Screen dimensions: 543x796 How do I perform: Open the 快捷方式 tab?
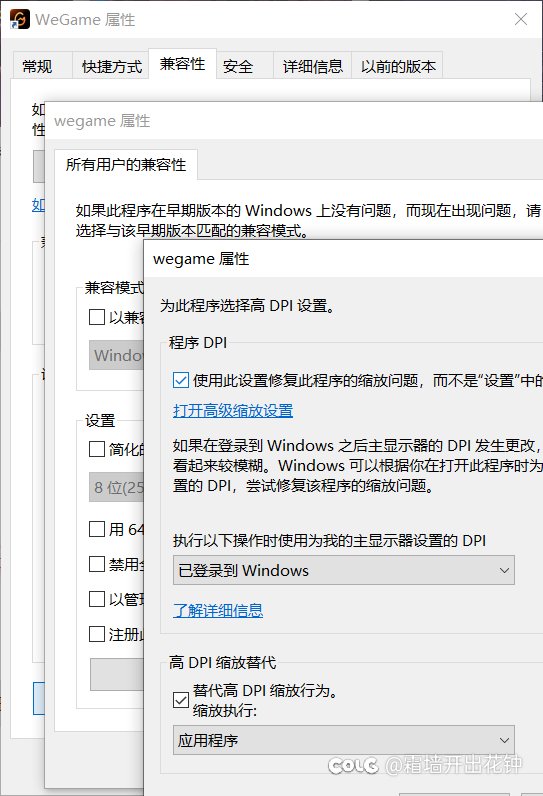click(112, 66)
